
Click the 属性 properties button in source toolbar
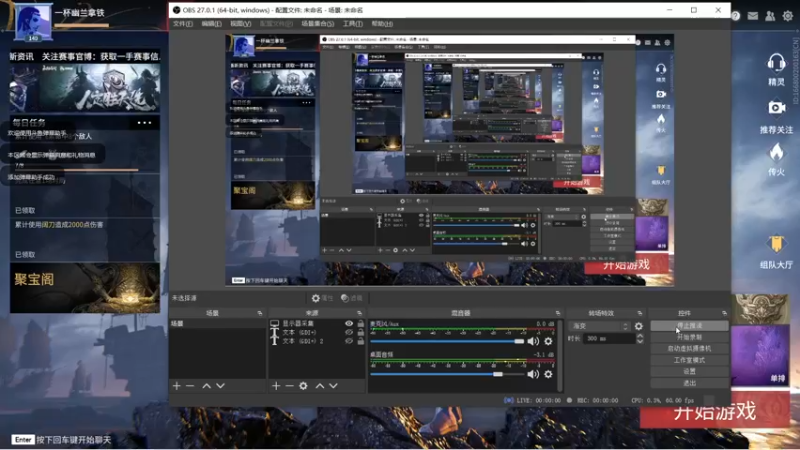(x=322, y=298)
